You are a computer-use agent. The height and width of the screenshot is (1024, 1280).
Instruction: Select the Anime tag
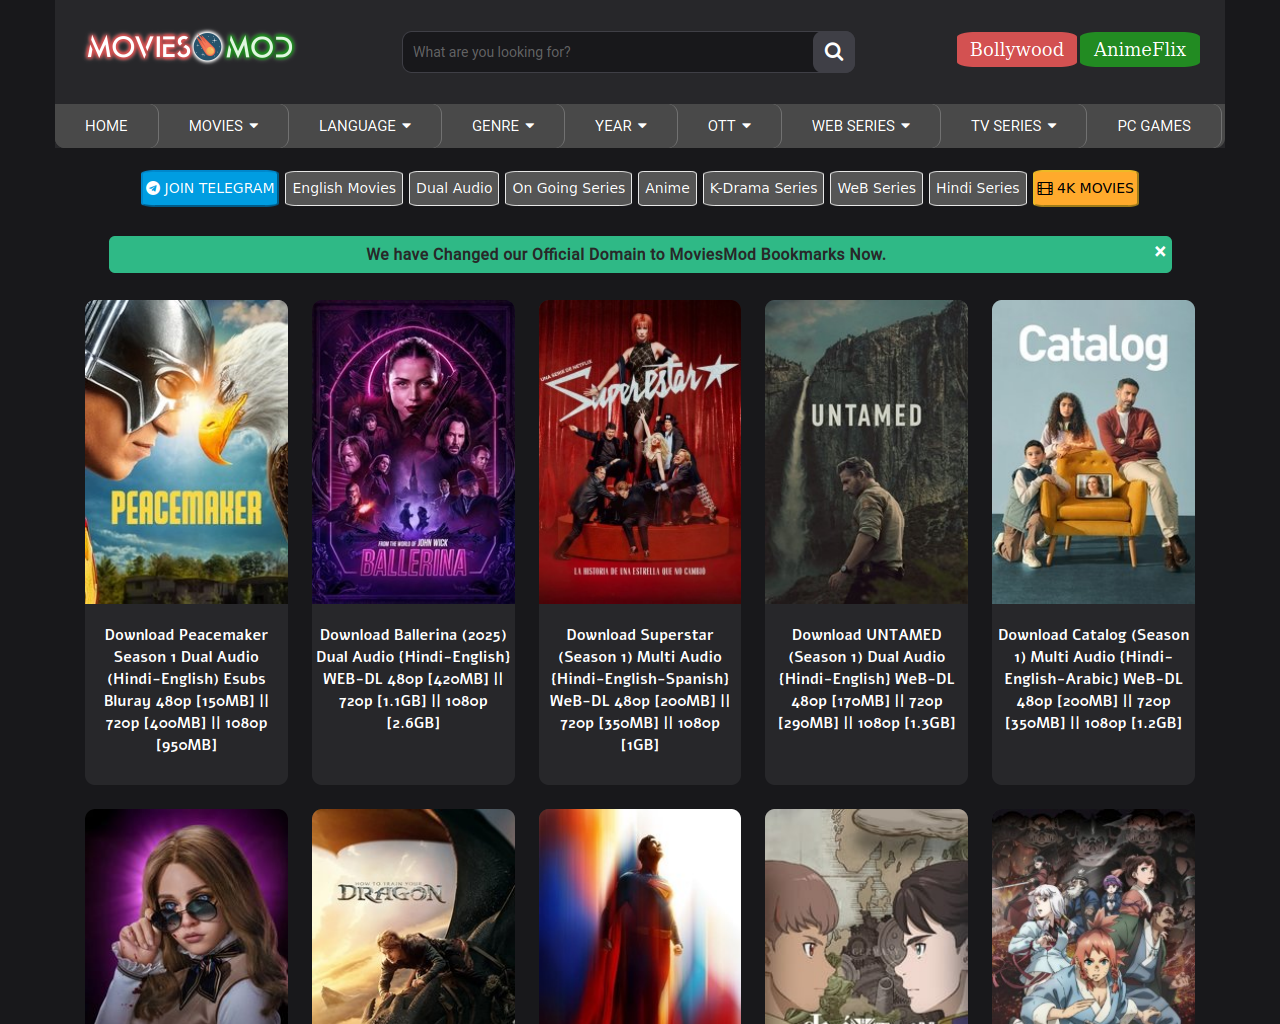(x=667, y=188)
